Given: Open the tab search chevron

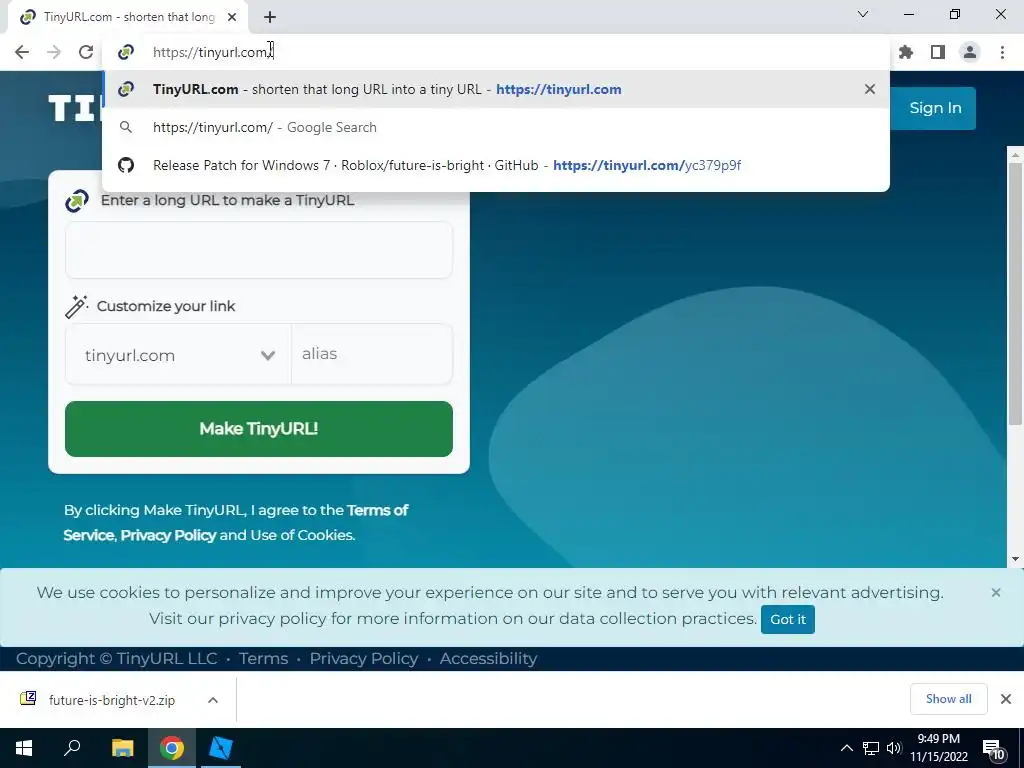Looking at the screenshot, I should pos(863,14).
